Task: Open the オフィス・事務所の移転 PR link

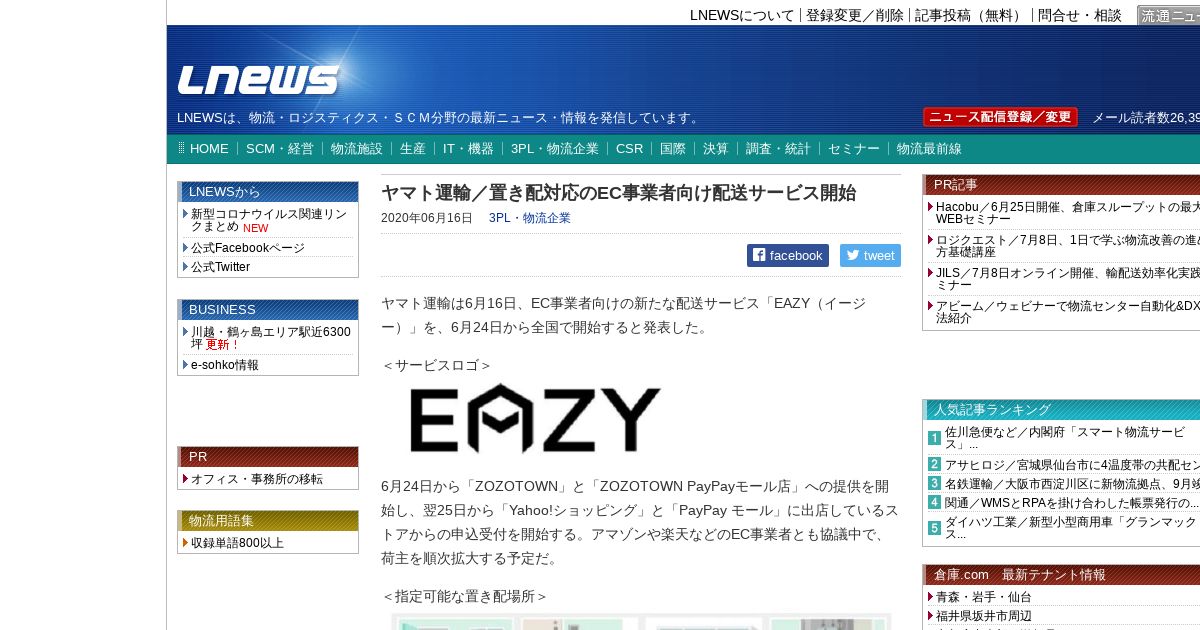Action: pos(257,479)
